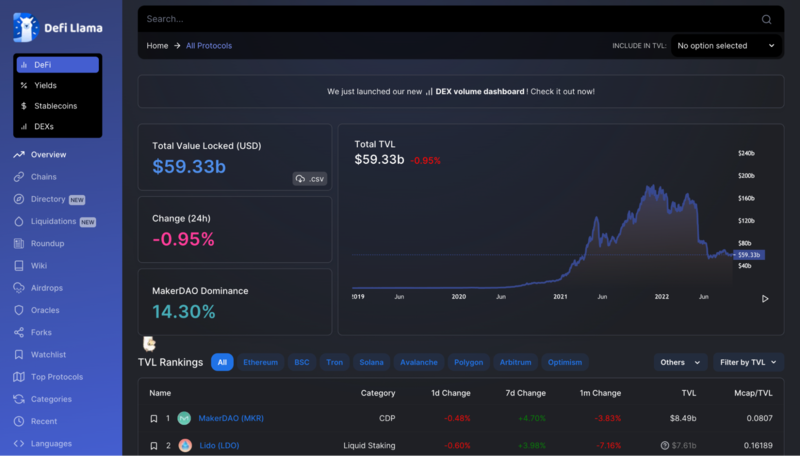Open the Include in TVL dropdown
800x456 pixels.
coord(727,45)
